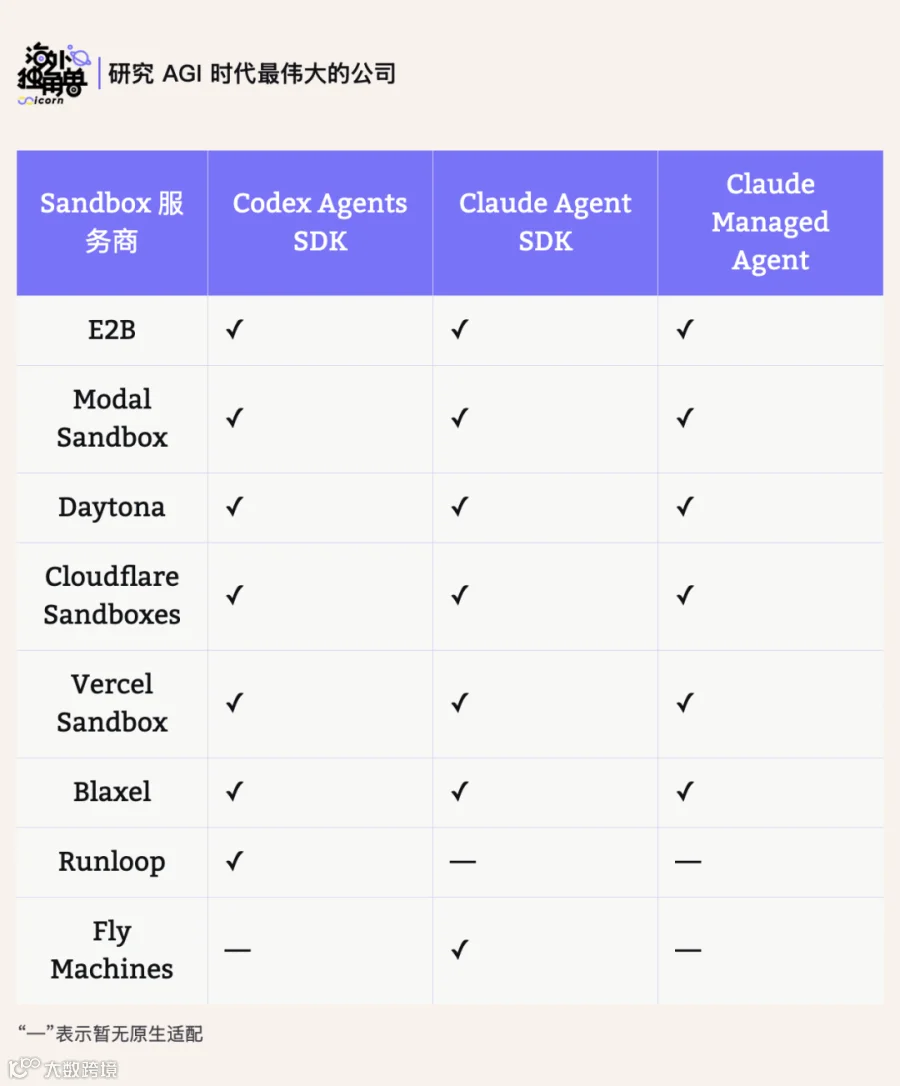The height and width of the screenshot is (1086, 900).
Task: Click the Blaxel checkmark under Claude Agent SDK
Action: [460, 791]
